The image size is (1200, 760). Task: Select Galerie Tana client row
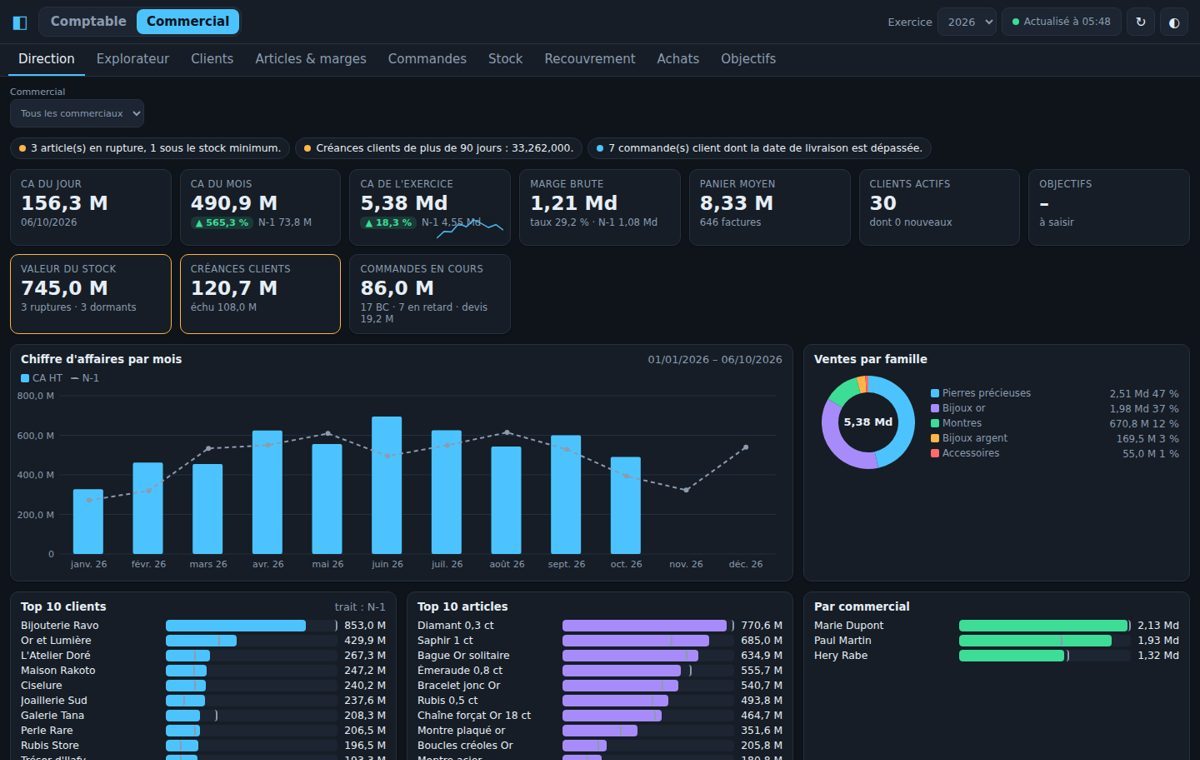203,716
